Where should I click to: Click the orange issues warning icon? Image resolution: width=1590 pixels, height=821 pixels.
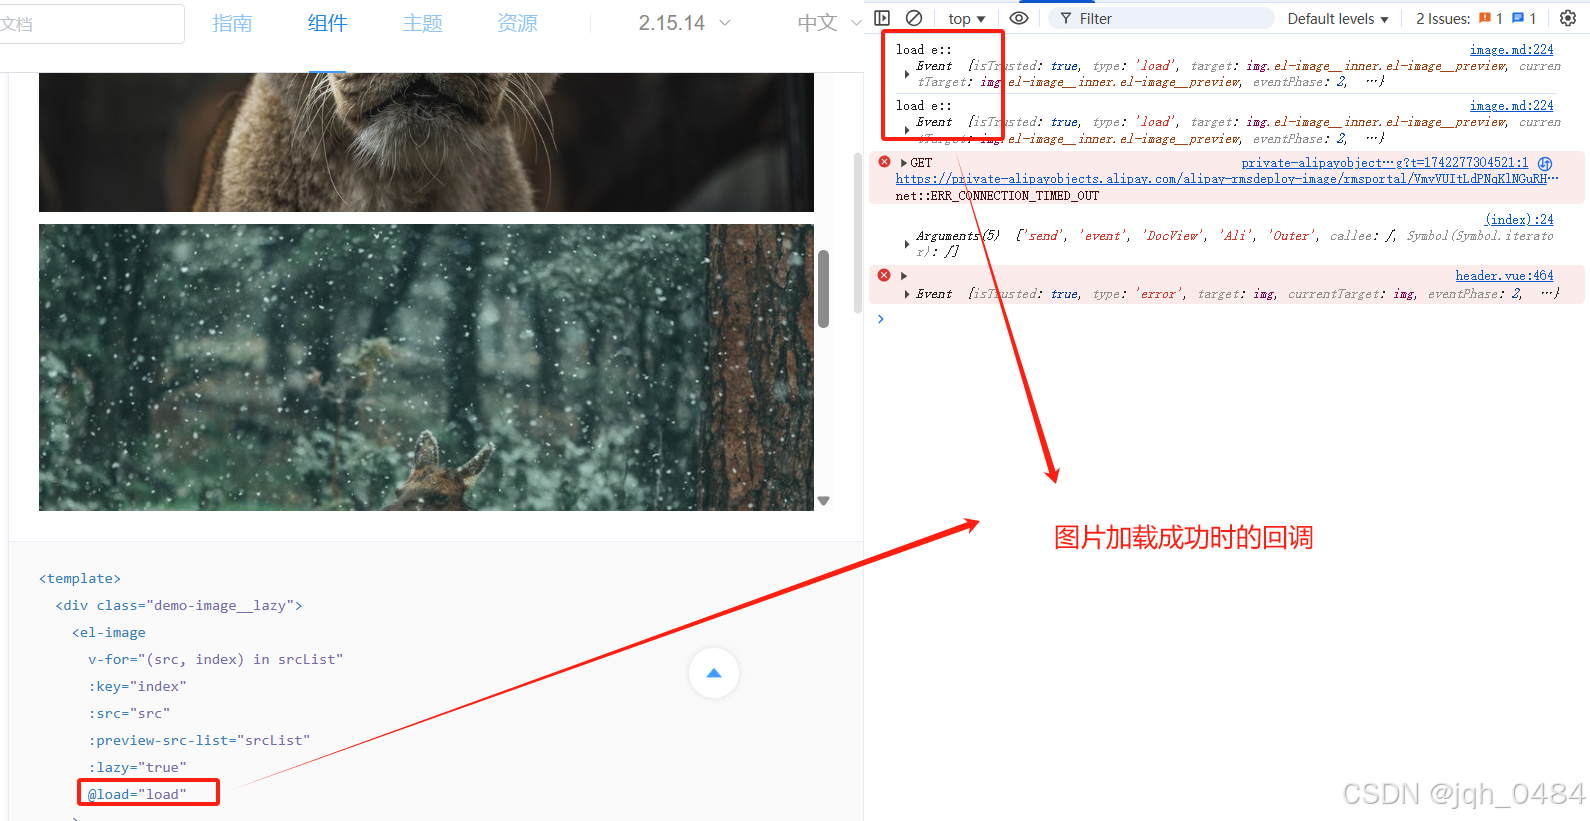coord(1485,18)
